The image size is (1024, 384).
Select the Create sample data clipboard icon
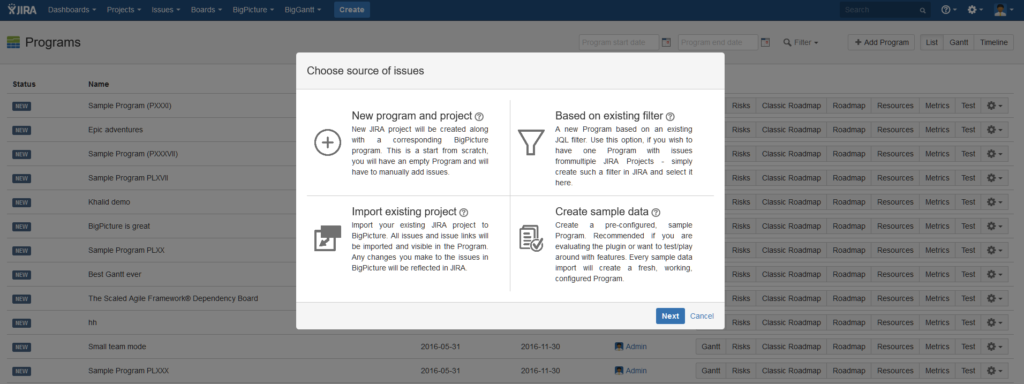pyautogui.click(x=530, y=238)
